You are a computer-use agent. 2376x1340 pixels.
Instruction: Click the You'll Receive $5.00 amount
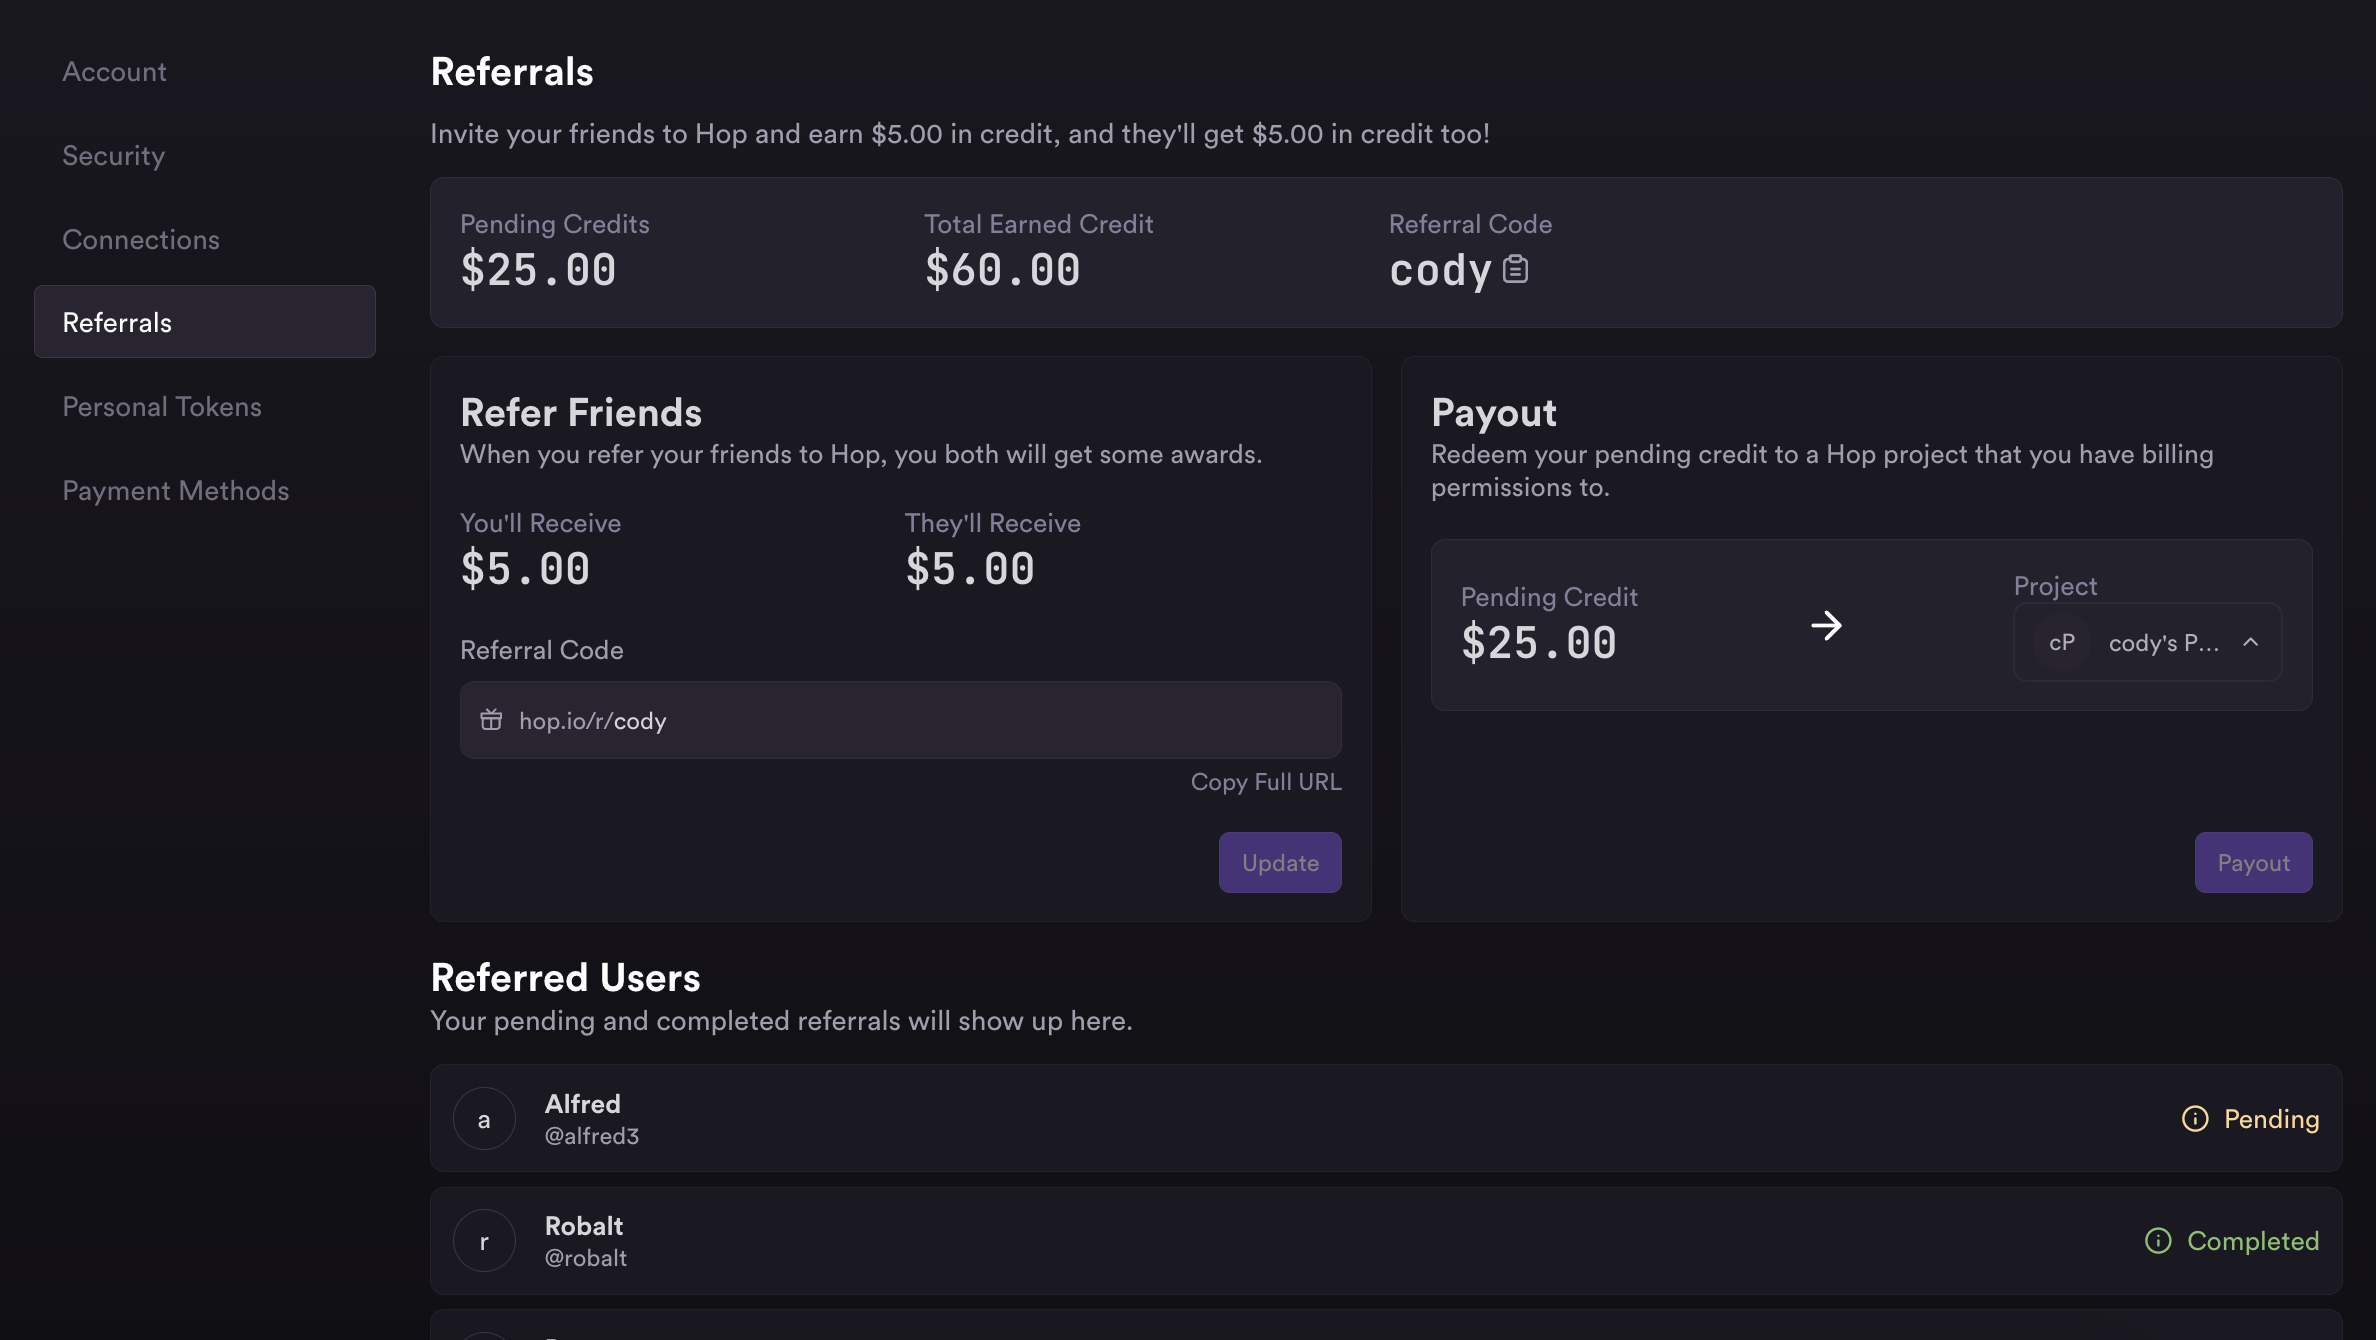(525, 569)
